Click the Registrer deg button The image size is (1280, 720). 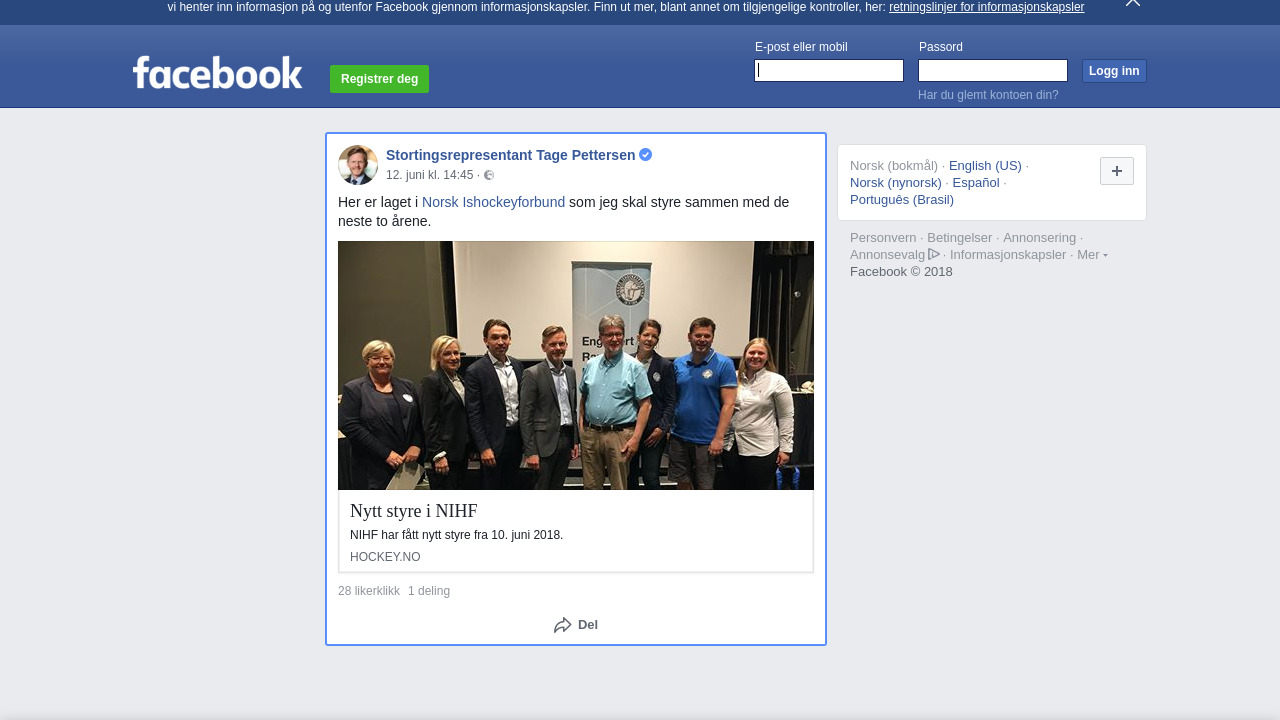coord(379,79)
